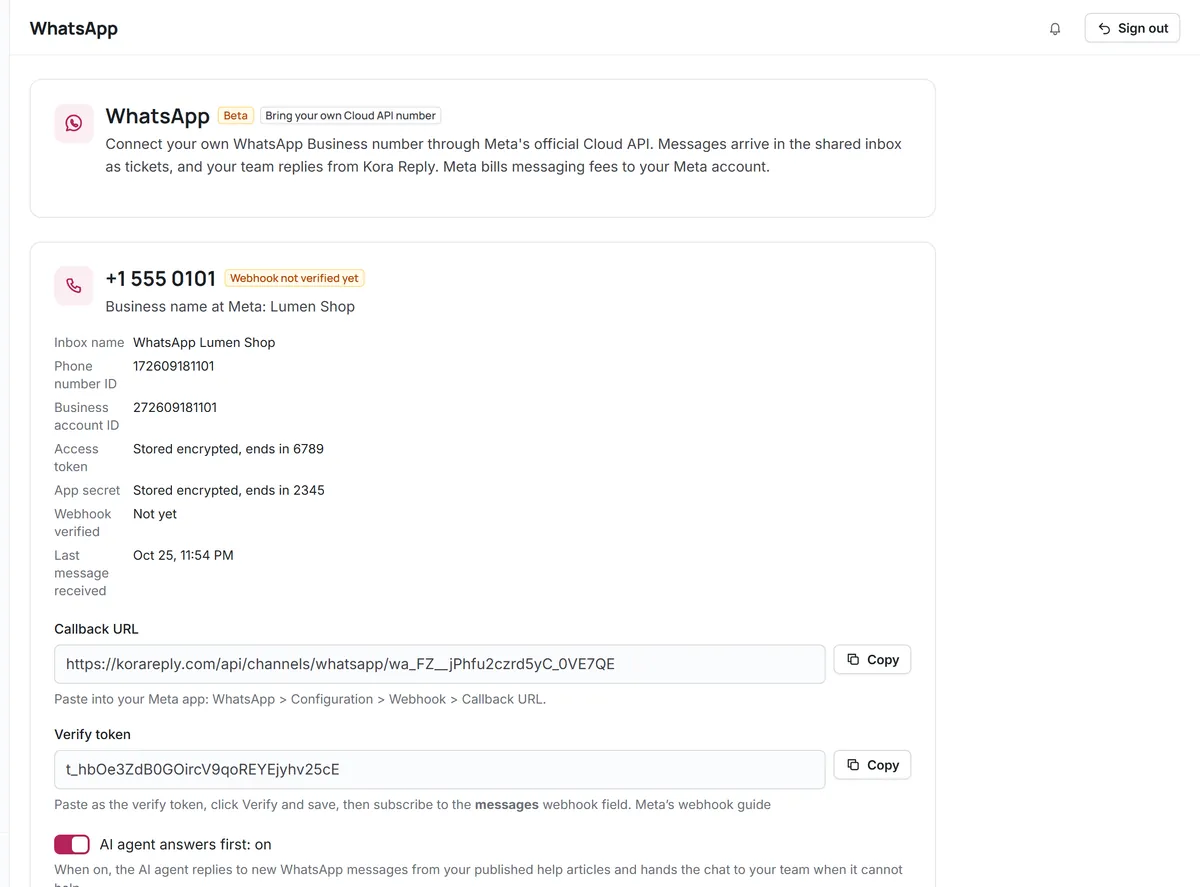Click the Sign out button
This screenshot has height=887, width=1200.
[x=1132, y=28]
